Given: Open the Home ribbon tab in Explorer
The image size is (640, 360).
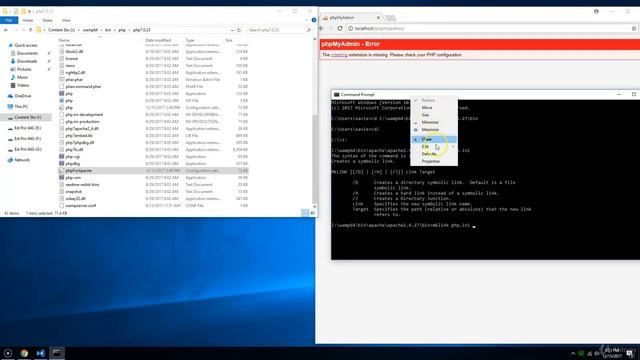Looking at the screenshot, I should click(x=28, y=20).
